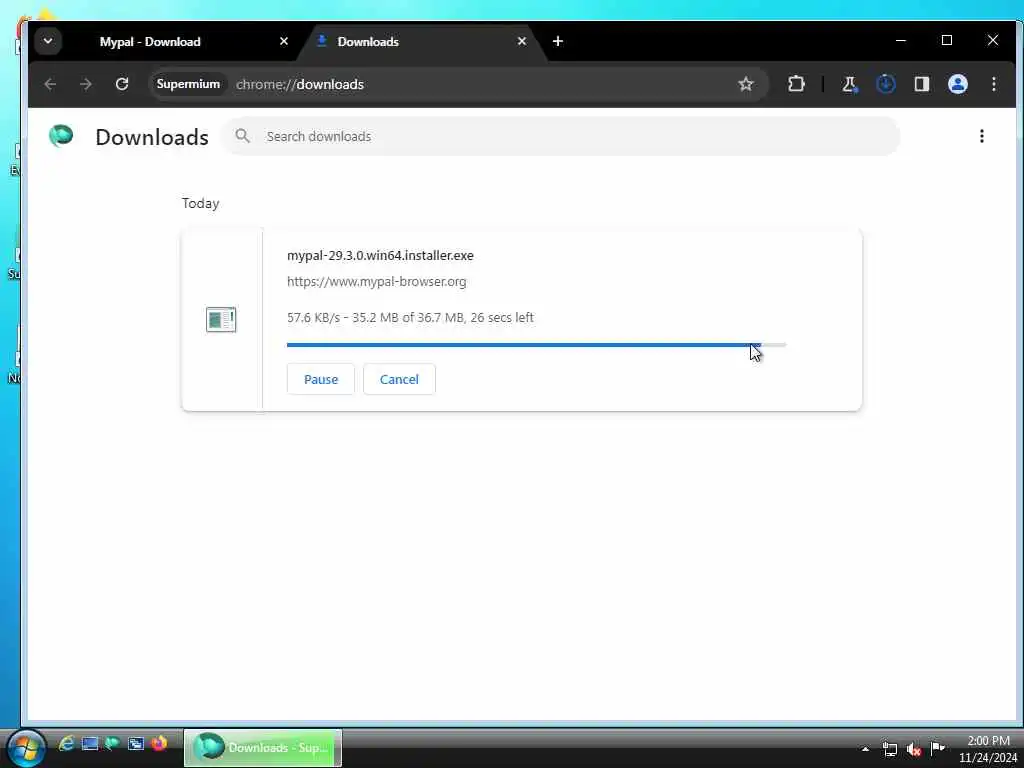Click the browser back arrow
The width and height of the screenshot is (1024, 768).
coord(50,84)
